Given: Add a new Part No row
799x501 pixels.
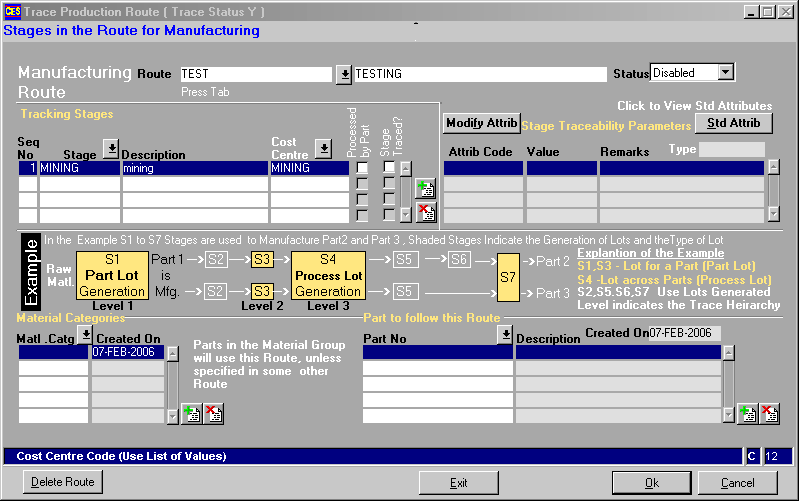Looking at the screenshot, I should point(747,413).
